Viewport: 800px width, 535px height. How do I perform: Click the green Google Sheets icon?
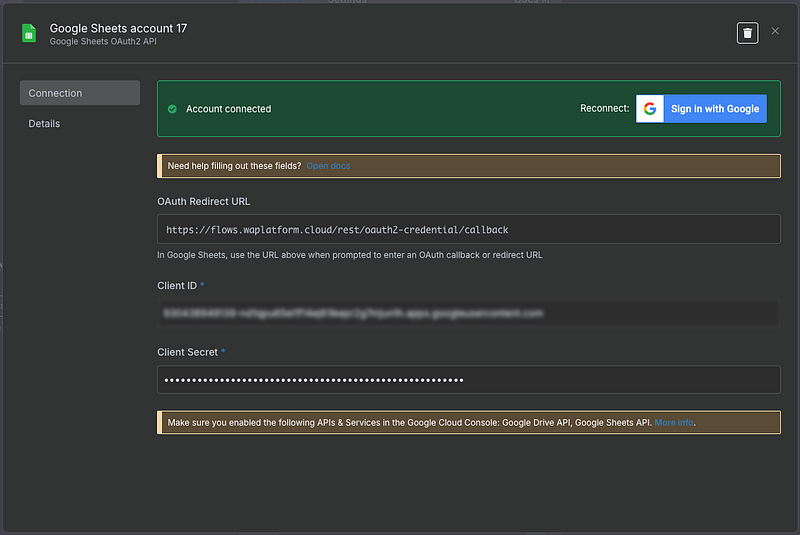[x=30, y=33]
